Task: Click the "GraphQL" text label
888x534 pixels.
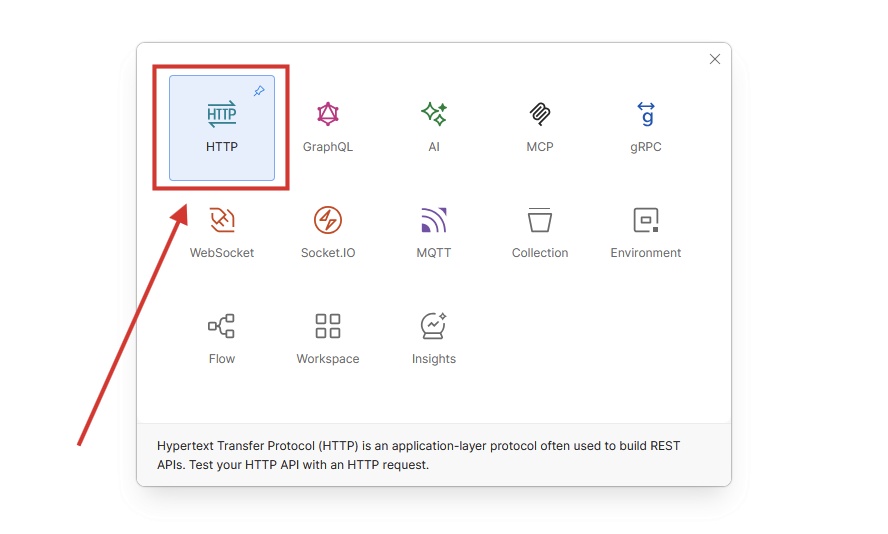Action: (x=328, y=147)
